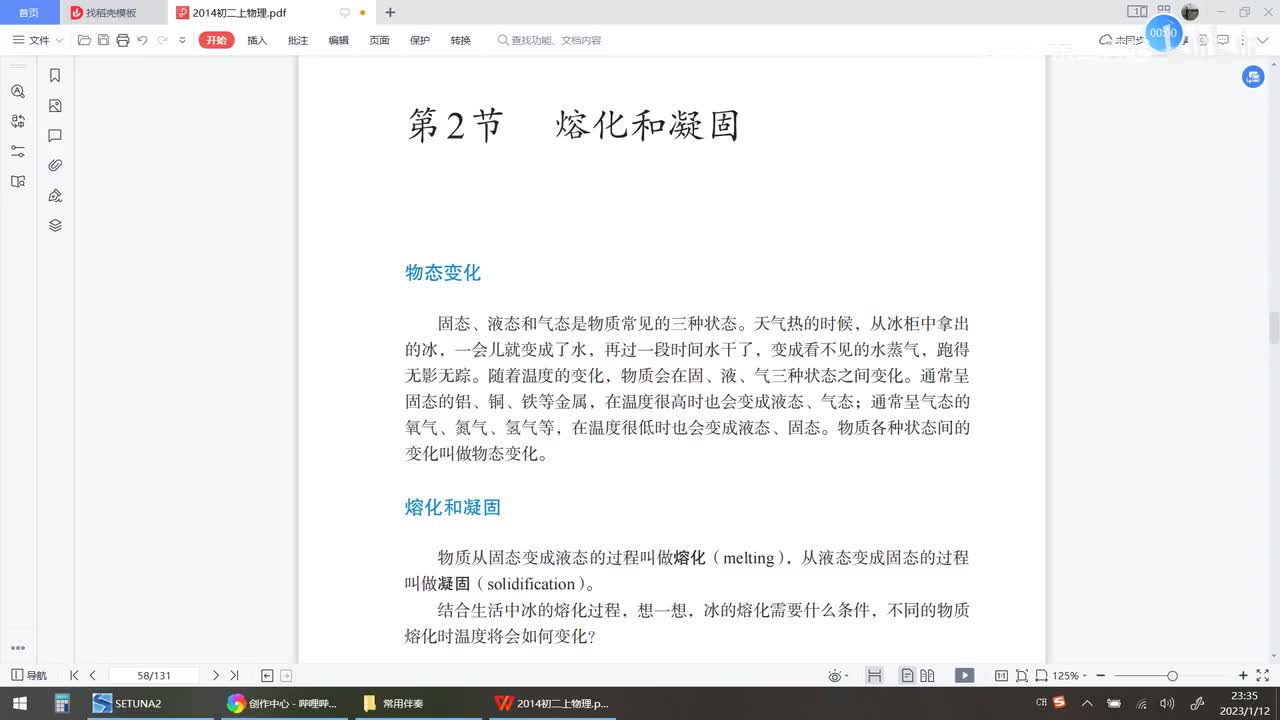Image resolution: width=1280 pixels, height=720 pixels.
Task: Select the 保护 ribbon tab
Action: pyautogui.click(x=420, y=40)
